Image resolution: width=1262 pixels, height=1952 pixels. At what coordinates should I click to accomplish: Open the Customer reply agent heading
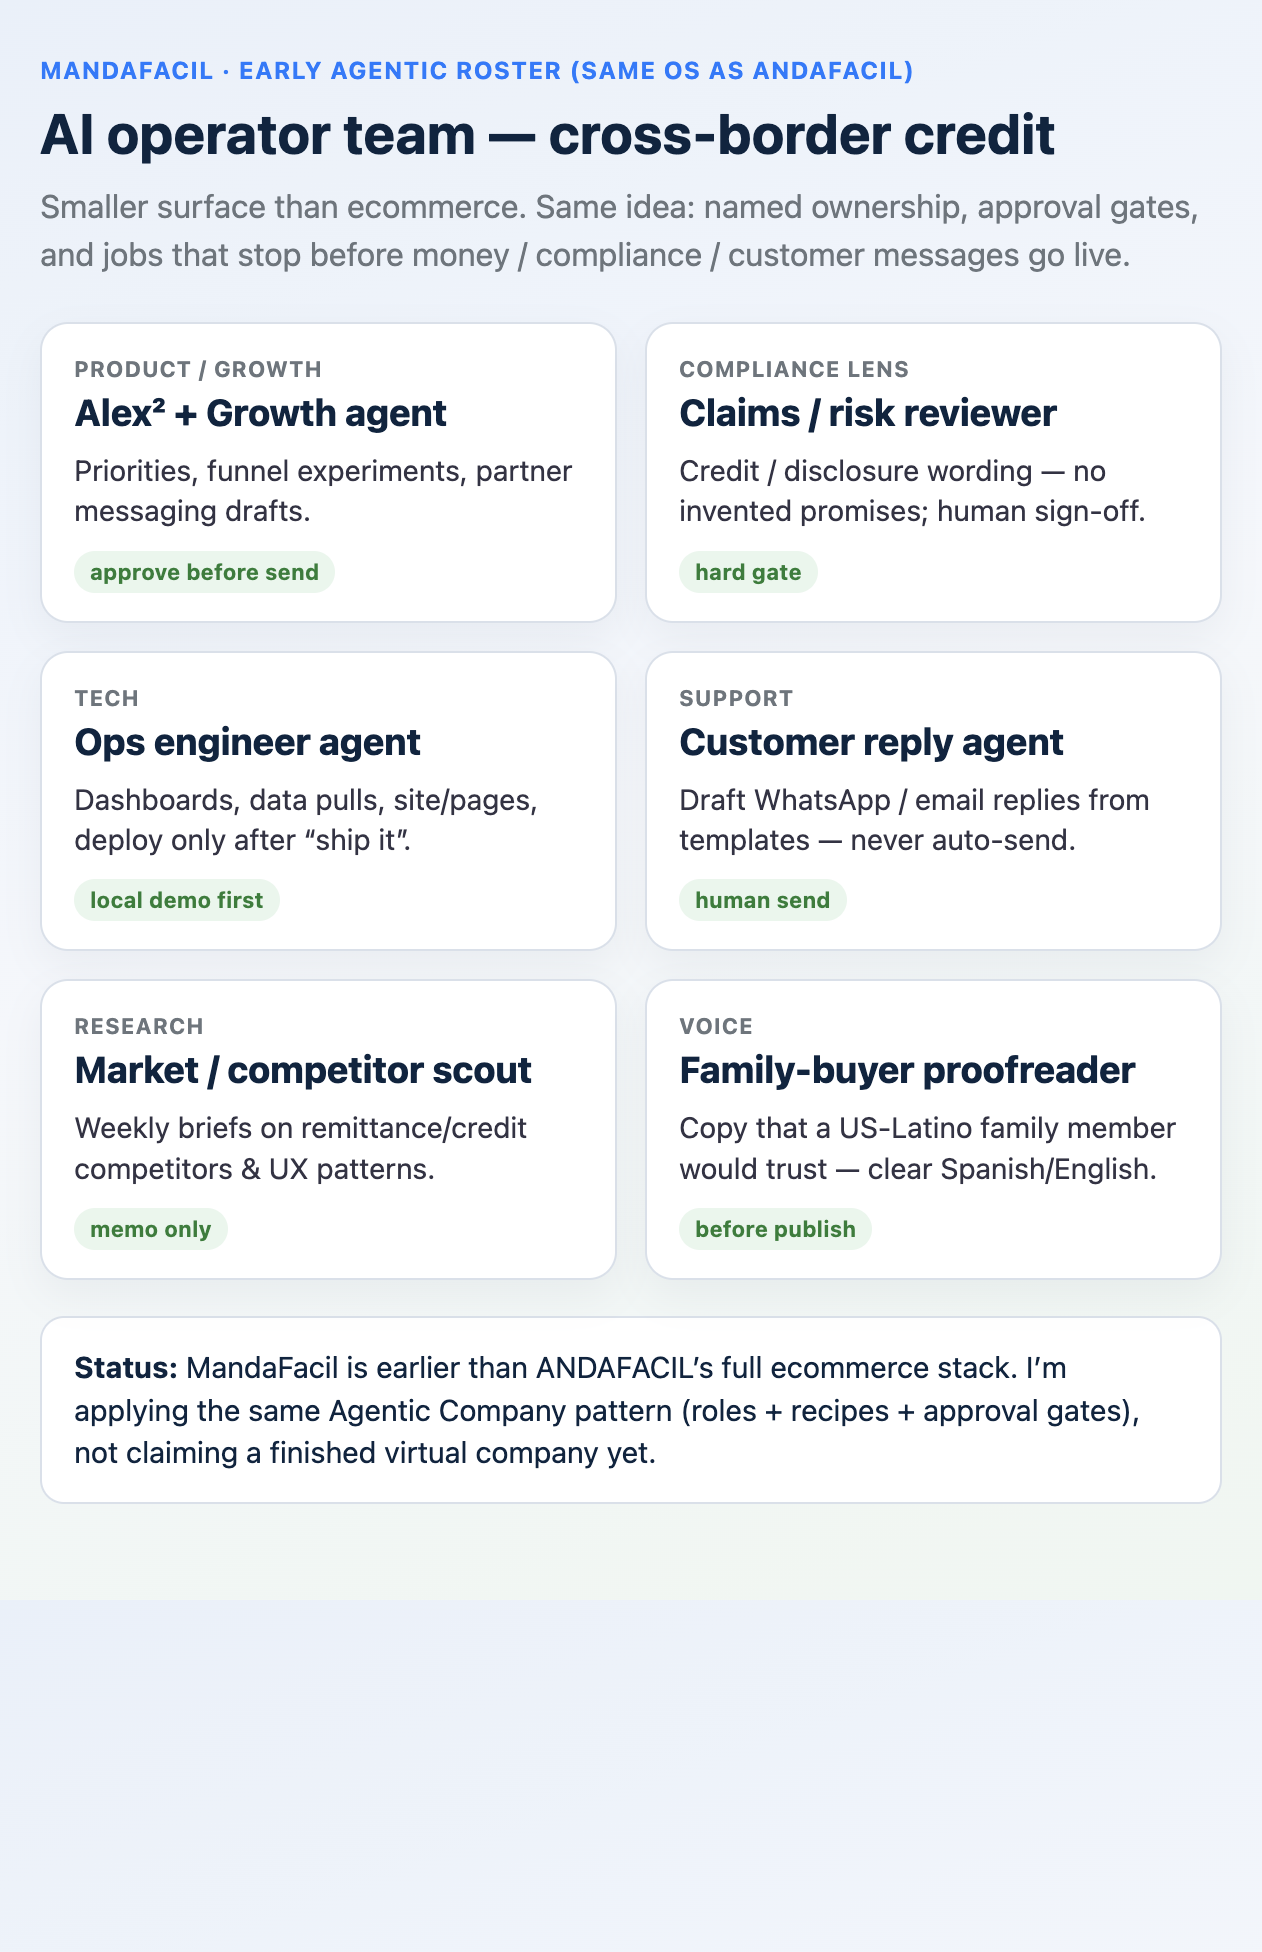871,742
